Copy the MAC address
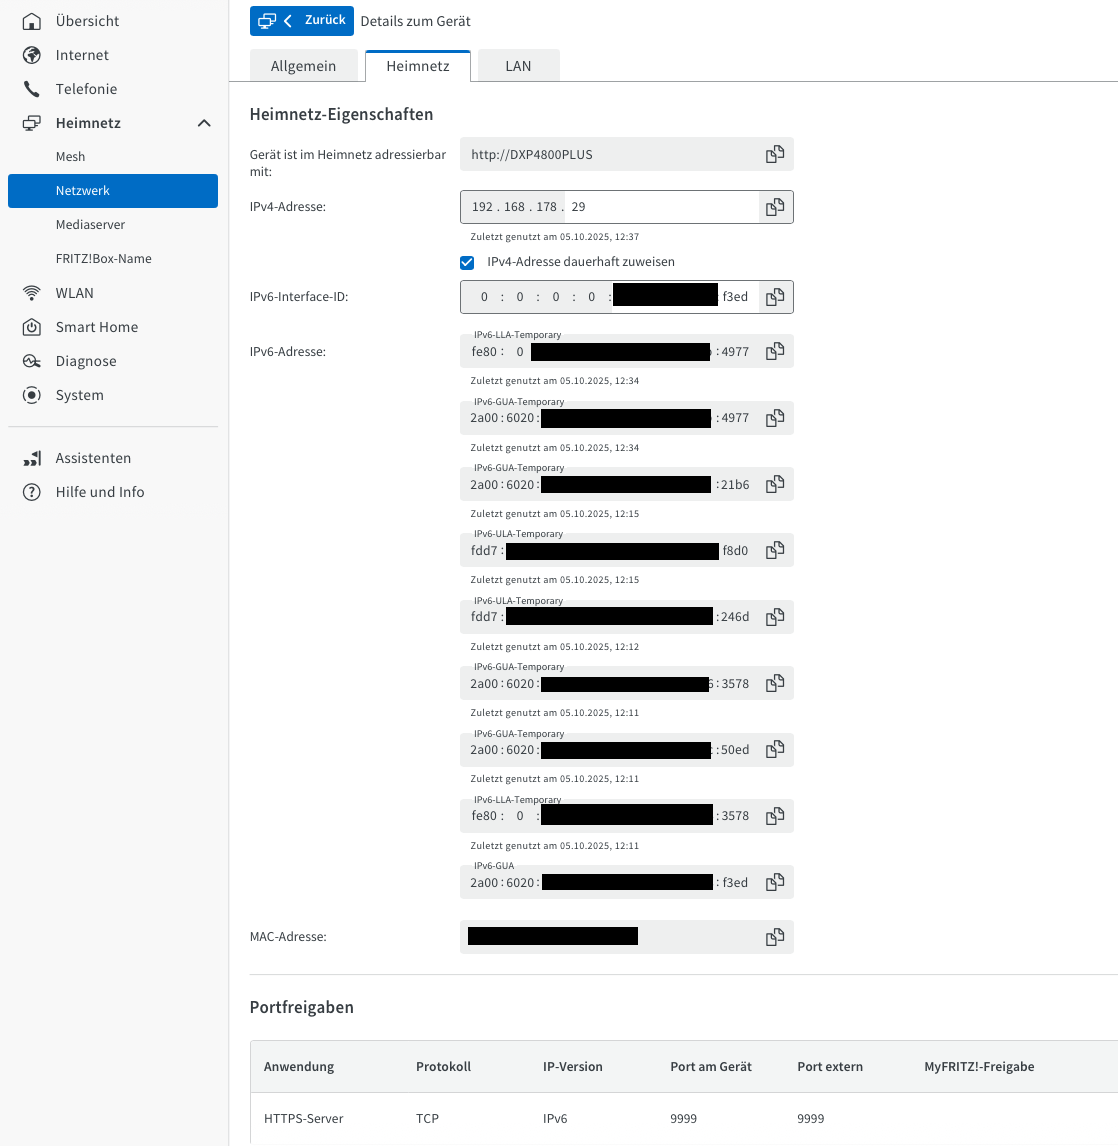This screenshot has width=1118, height=1146. 775,937
